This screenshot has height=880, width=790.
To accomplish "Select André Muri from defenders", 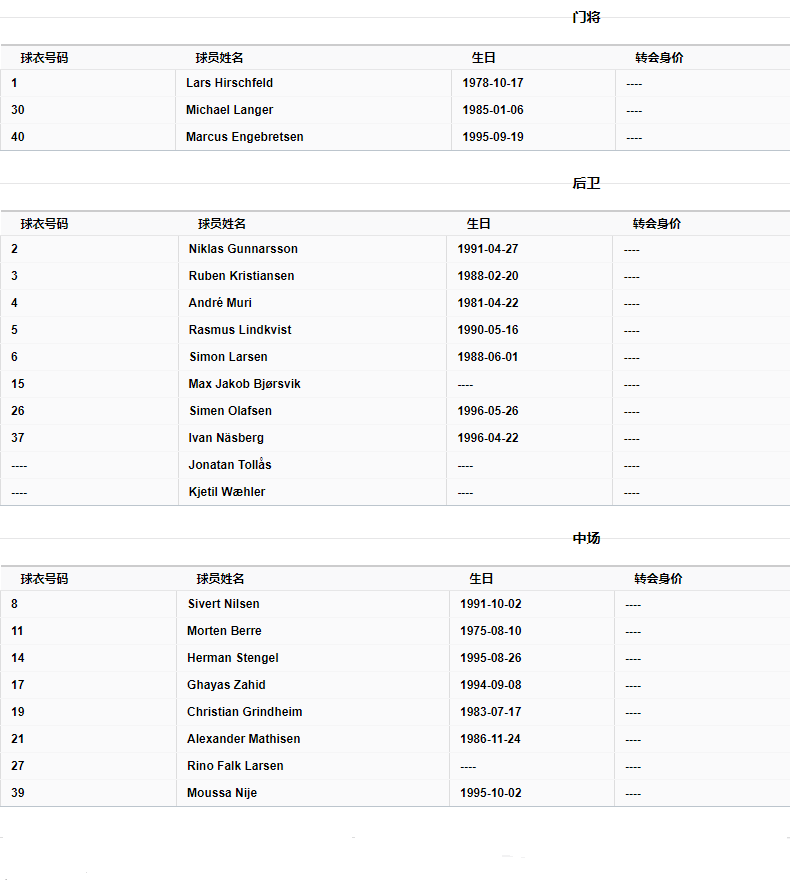I will coord(220,303).
